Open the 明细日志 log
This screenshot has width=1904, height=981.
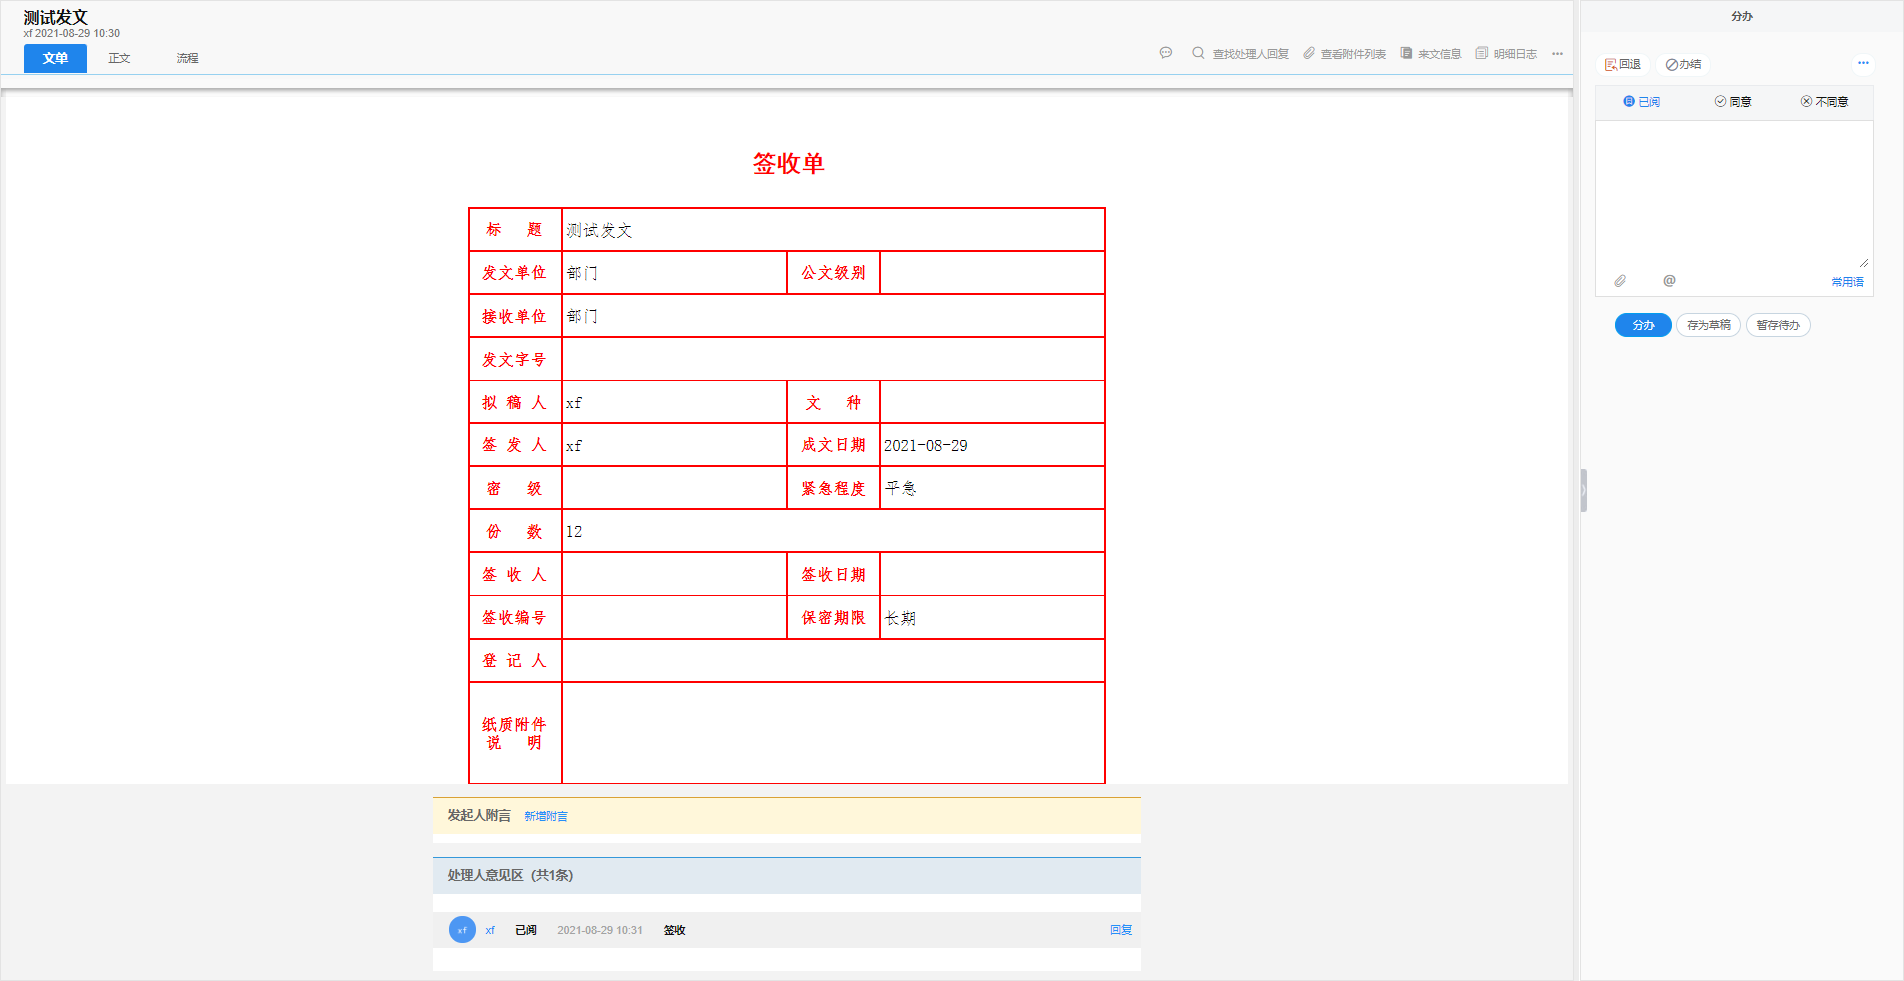[x=1507, y=53]
